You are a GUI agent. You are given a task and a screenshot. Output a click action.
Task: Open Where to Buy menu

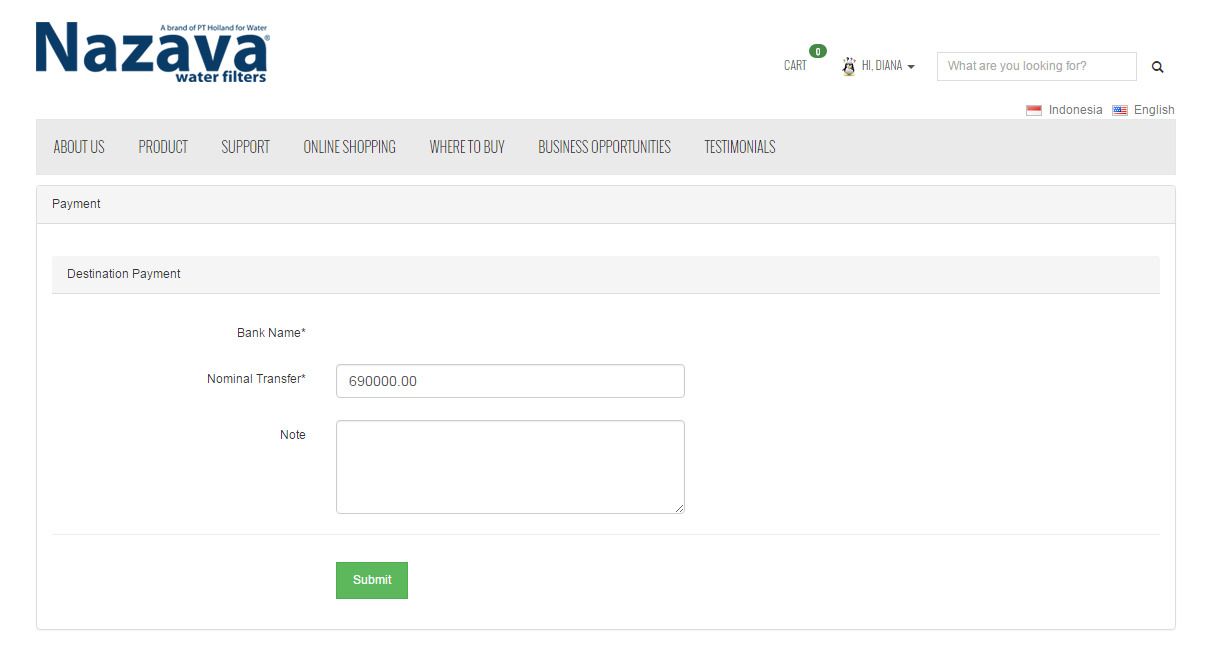click(x=467, y=147)
